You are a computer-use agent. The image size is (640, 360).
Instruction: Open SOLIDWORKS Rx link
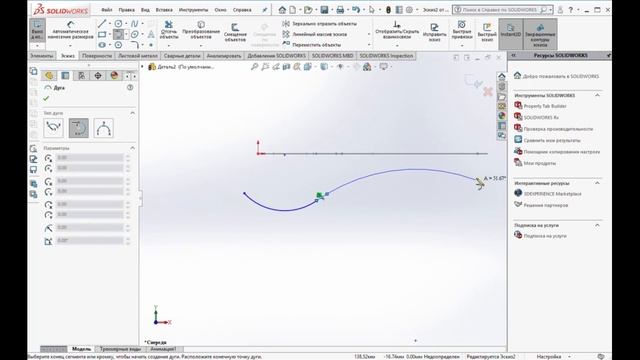(536, 117)
